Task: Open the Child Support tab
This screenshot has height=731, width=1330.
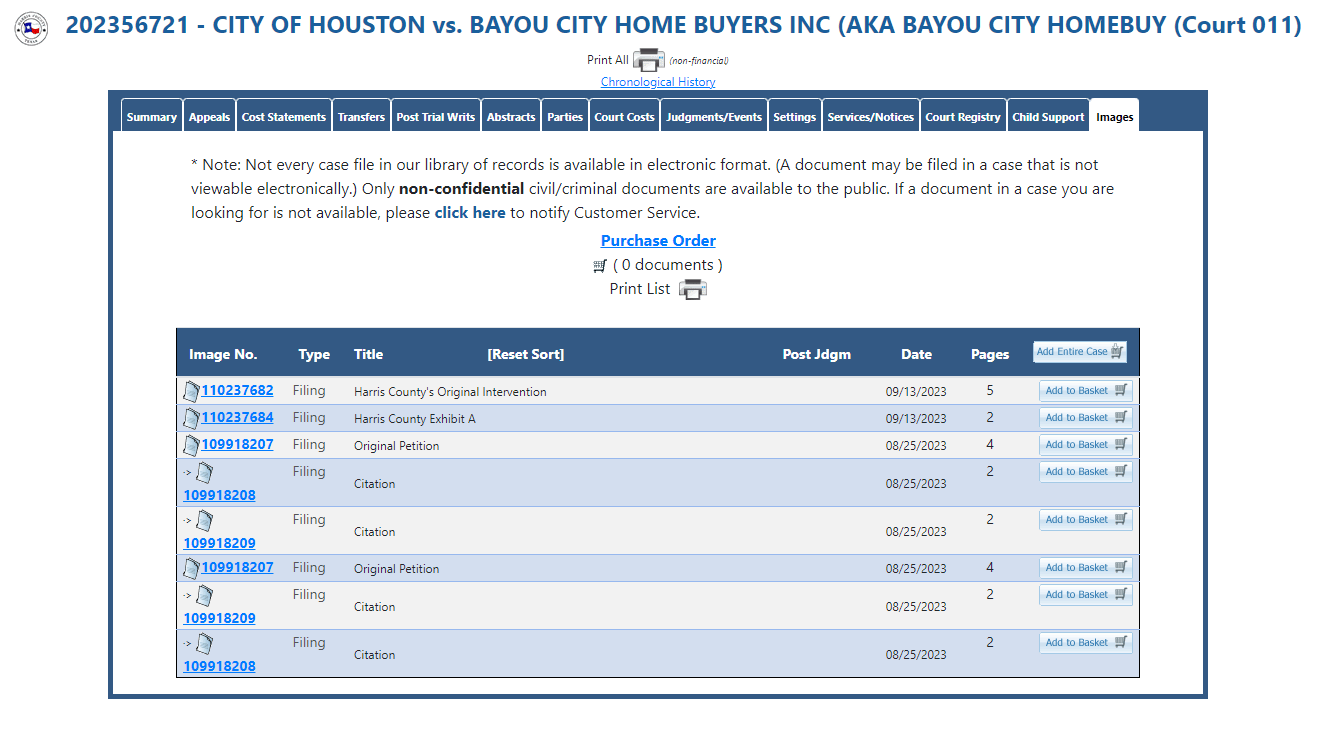Action: [x=1048, y=117]
